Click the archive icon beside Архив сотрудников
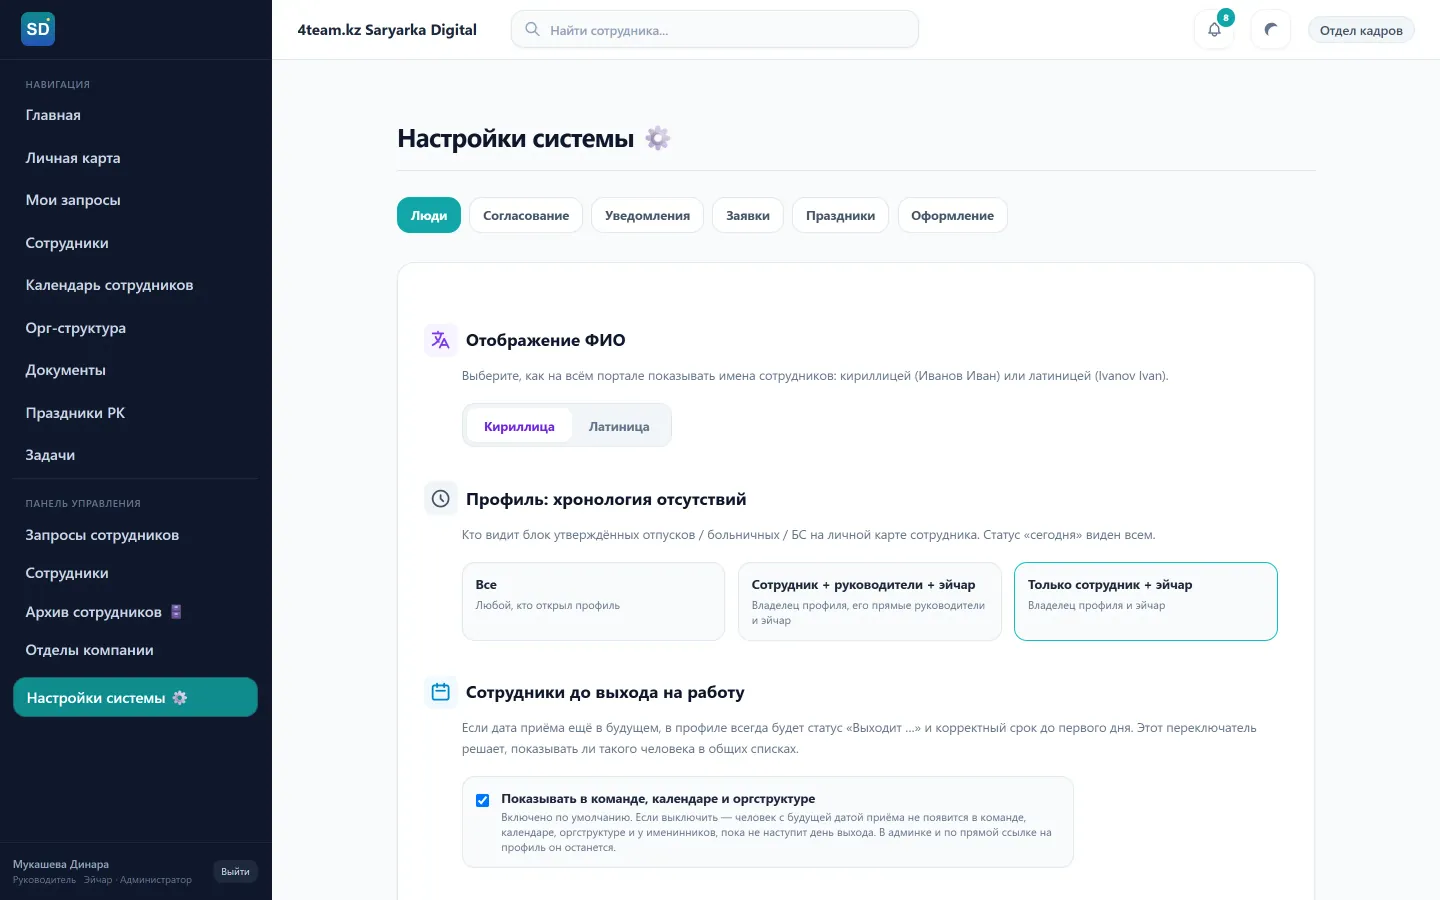This screenshot has height=900, width=1440. pyautogui.click(x=176, y=612)
